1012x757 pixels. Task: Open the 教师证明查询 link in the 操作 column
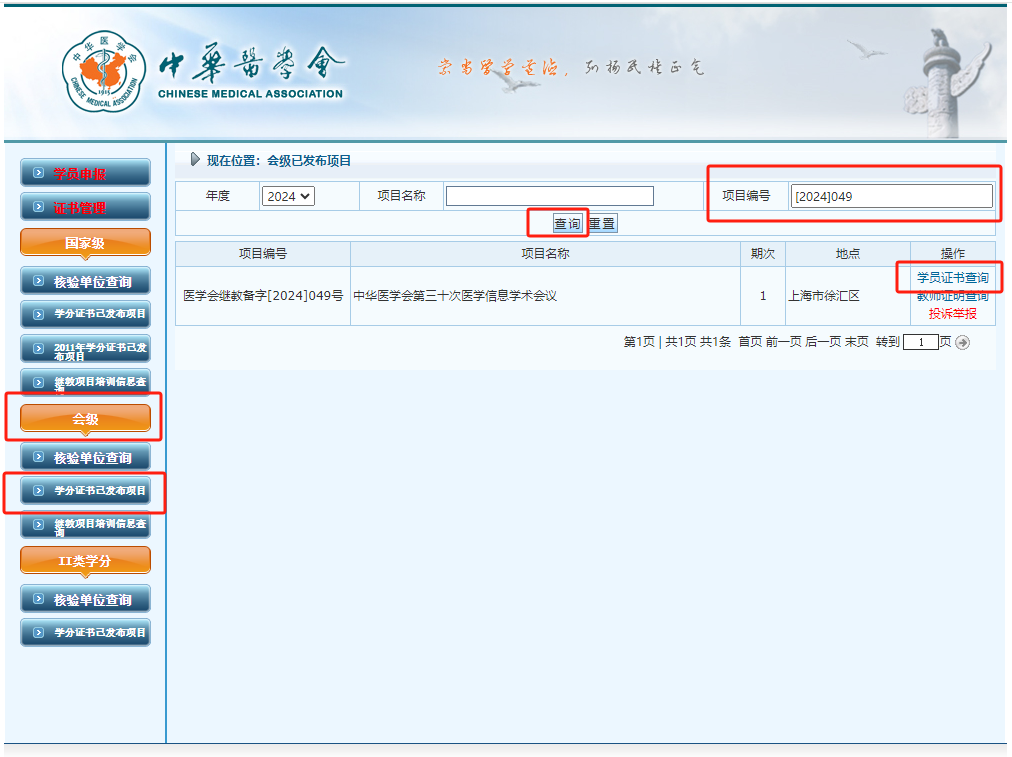953,296
